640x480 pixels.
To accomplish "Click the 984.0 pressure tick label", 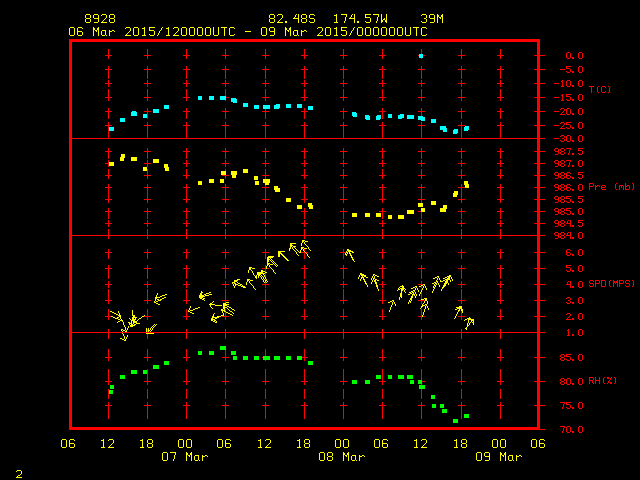I will (569, 236).
